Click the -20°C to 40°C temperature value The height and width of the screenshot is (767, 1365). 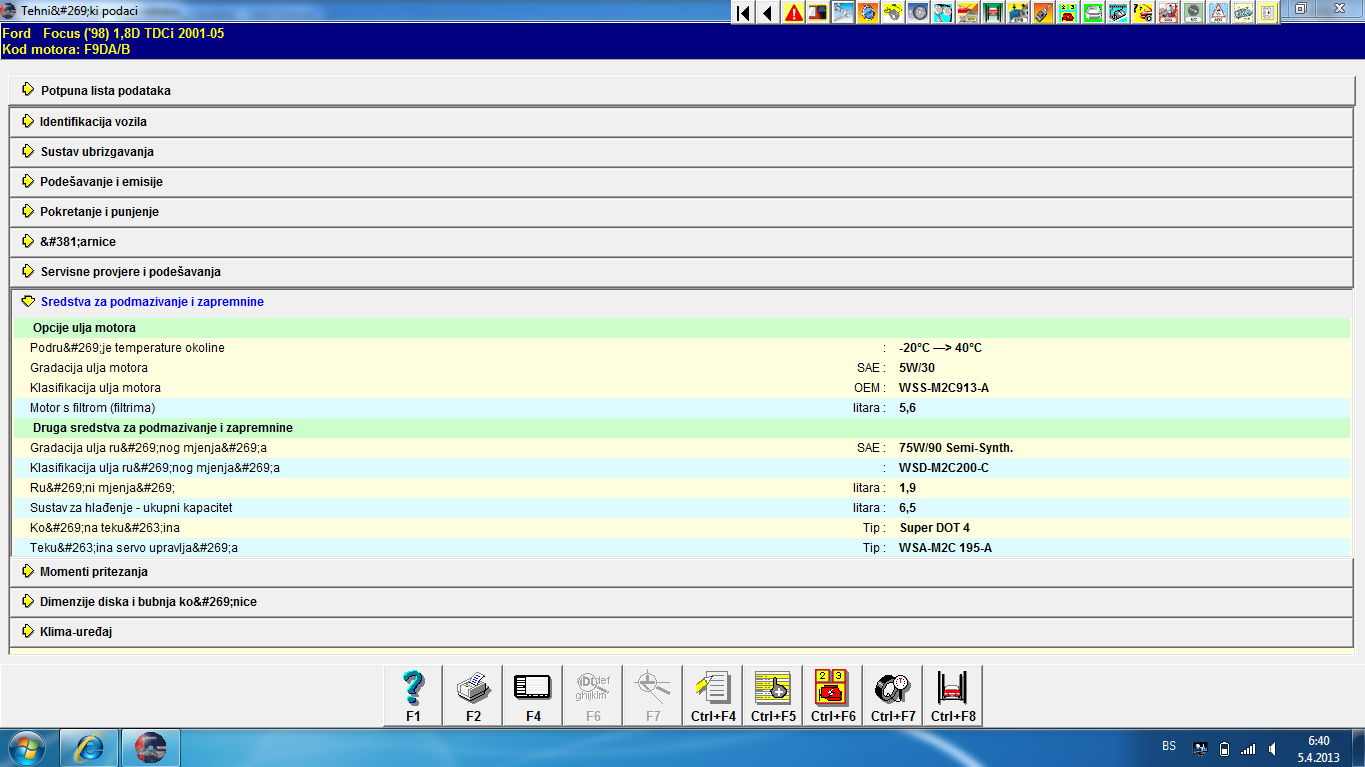pos(940,347)
